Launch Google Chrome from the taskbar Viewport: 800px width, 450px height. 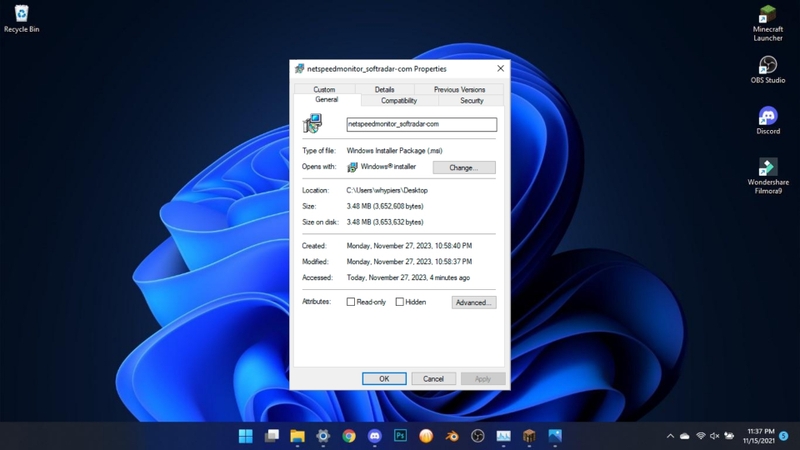(349, 436)
